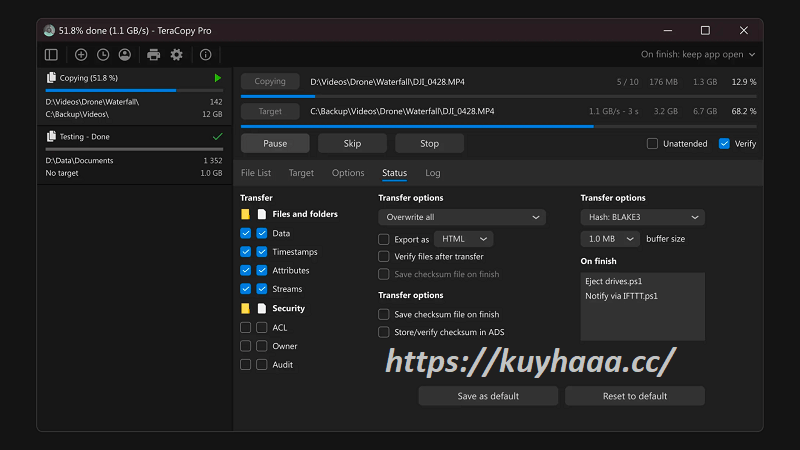This screenshot has width=800, height=450.
Task: Select the Status tab
Action: coord(394,173)
